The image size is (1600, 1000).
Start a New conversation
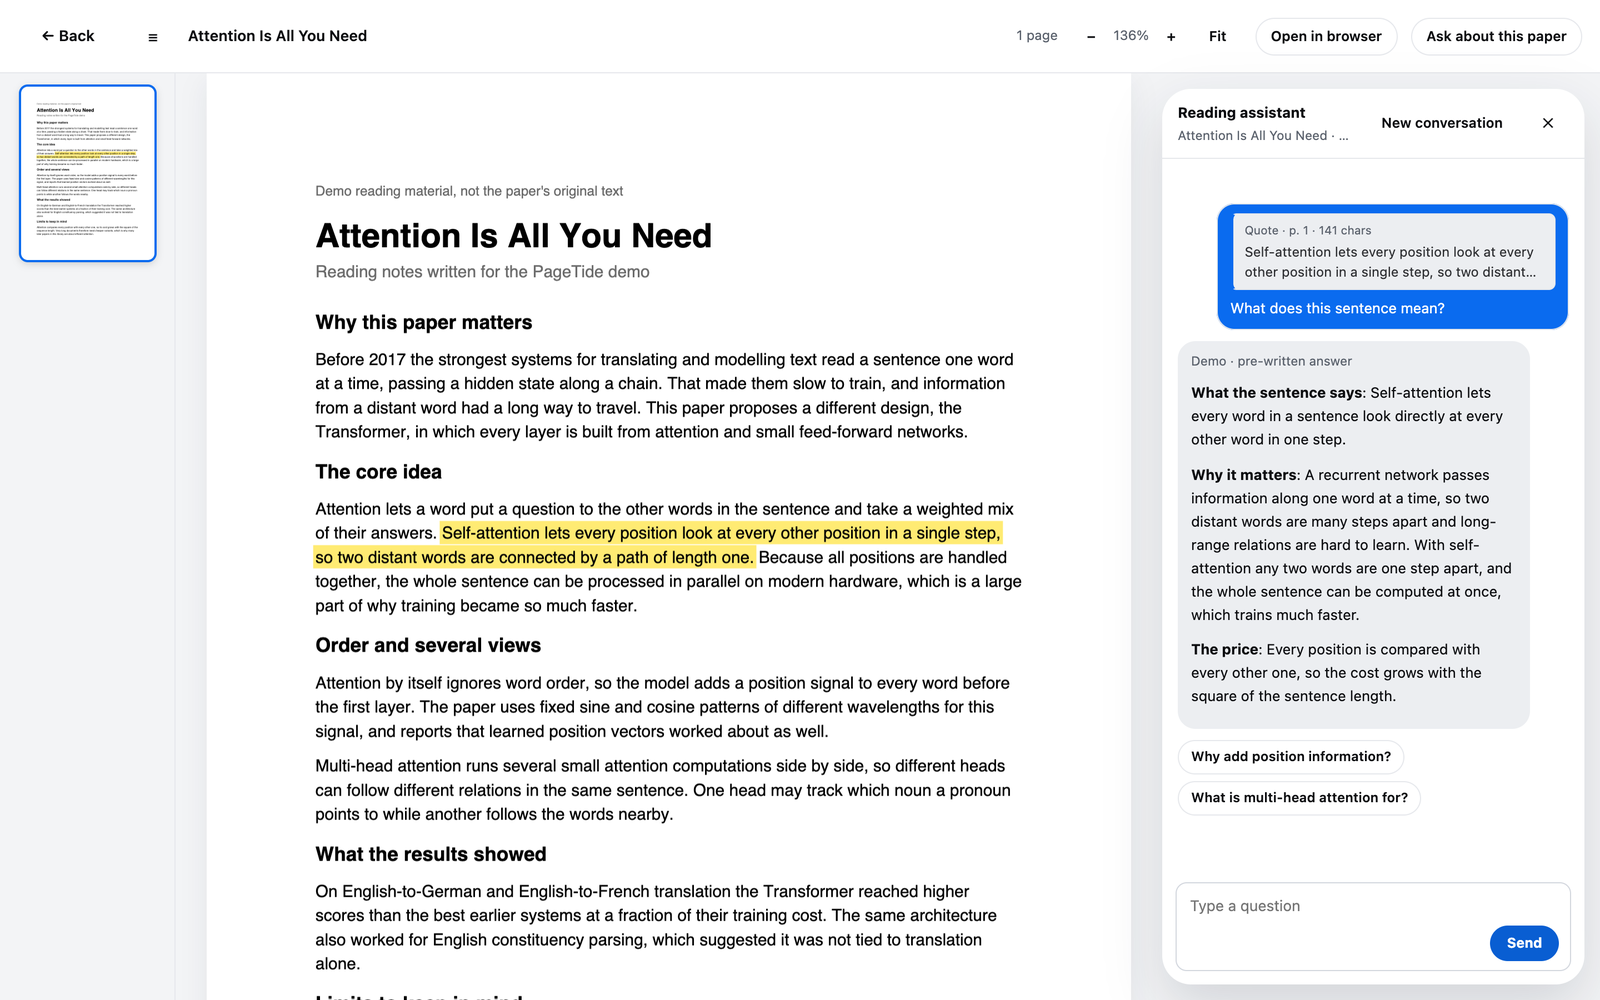pos(1441,123)
